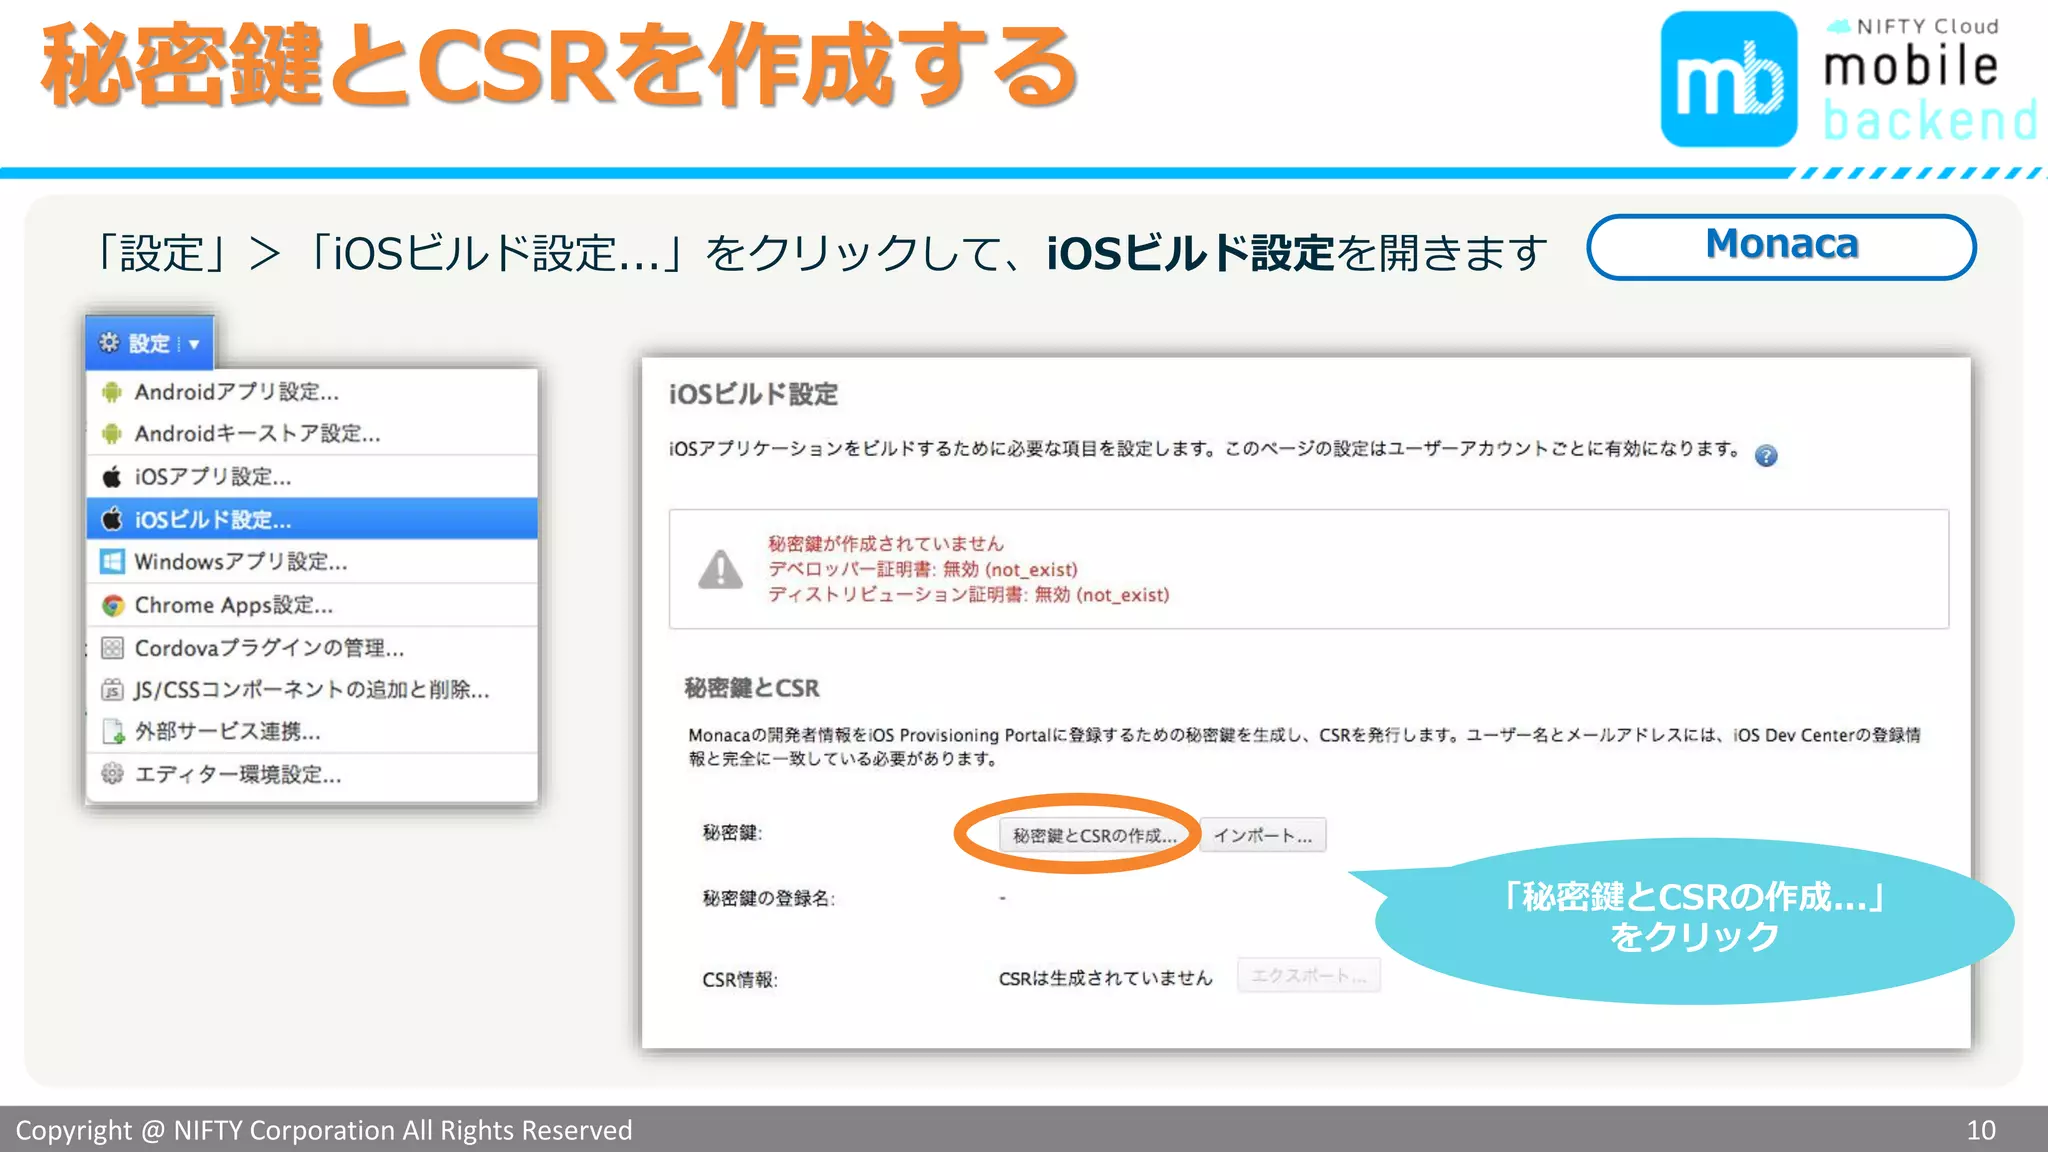Click the blue help question mark icon

(1766, 456)
